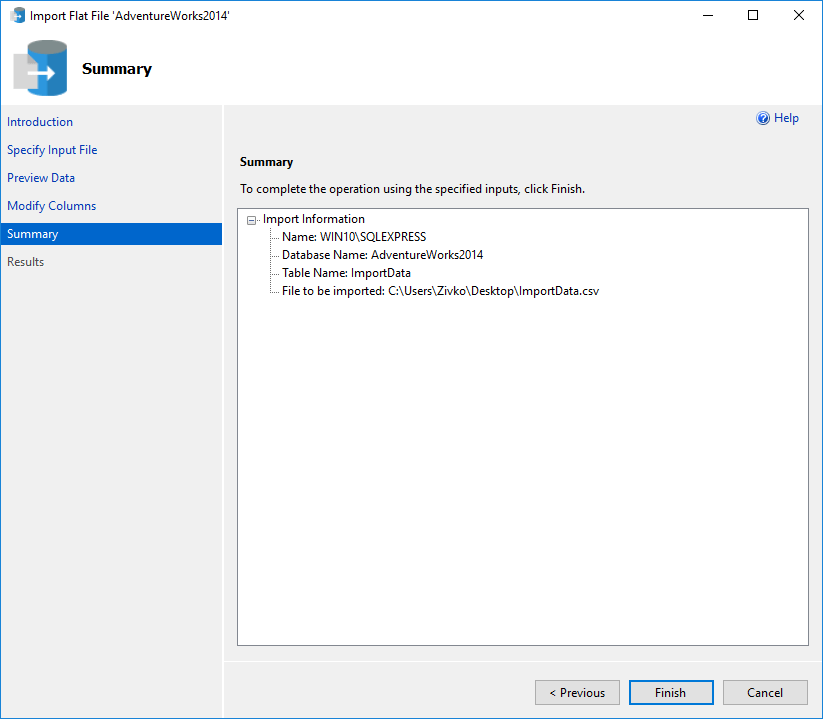Switch to the Specify Input File step

click(x=52, y=149)
